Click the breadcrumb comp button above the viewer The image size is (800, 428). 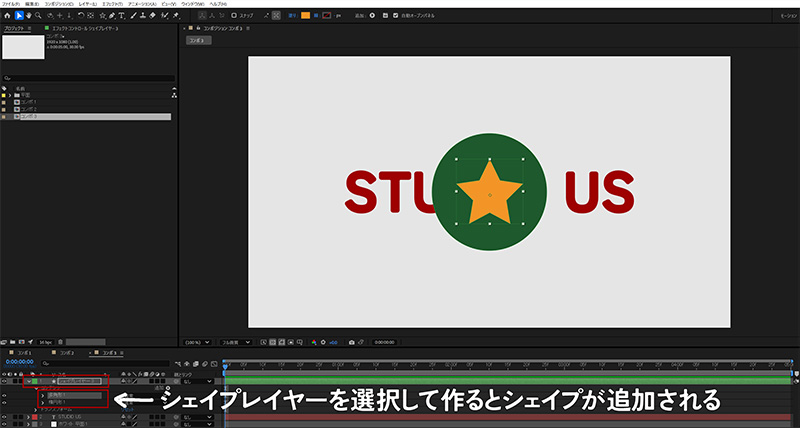pyautogui.click(x=198, y=40)
